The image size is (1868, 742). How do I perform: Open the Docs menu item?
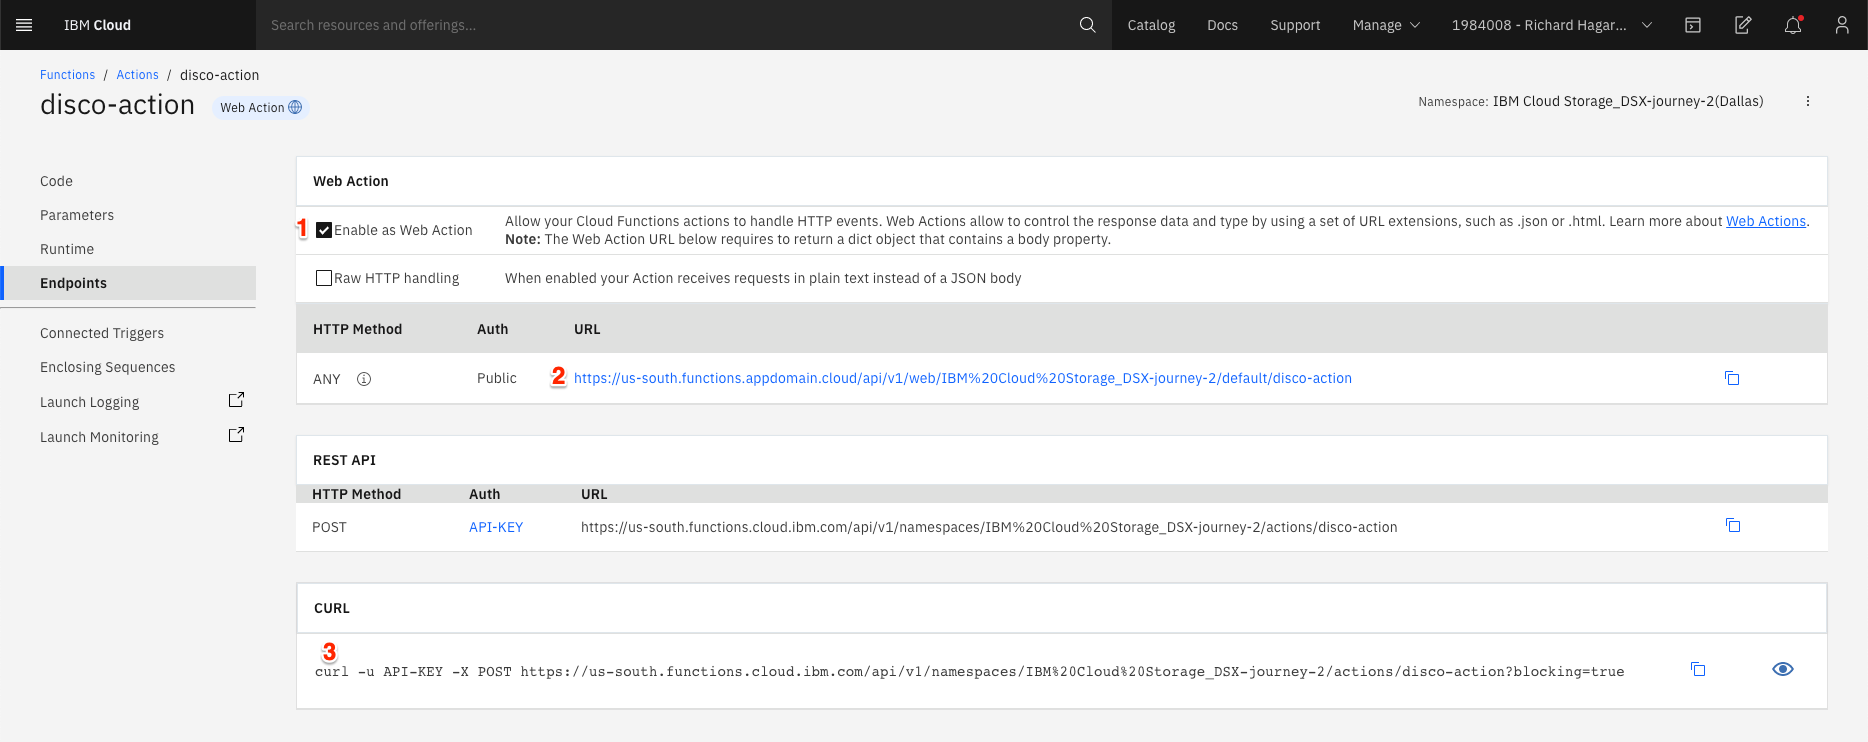pyautogui.click(x=1222, y=25)
